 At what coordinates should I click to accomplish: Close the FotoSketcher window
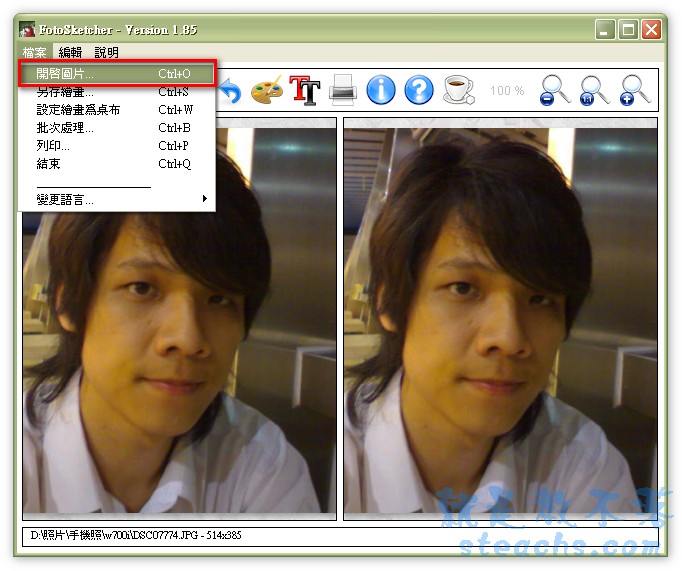point(651,30)
